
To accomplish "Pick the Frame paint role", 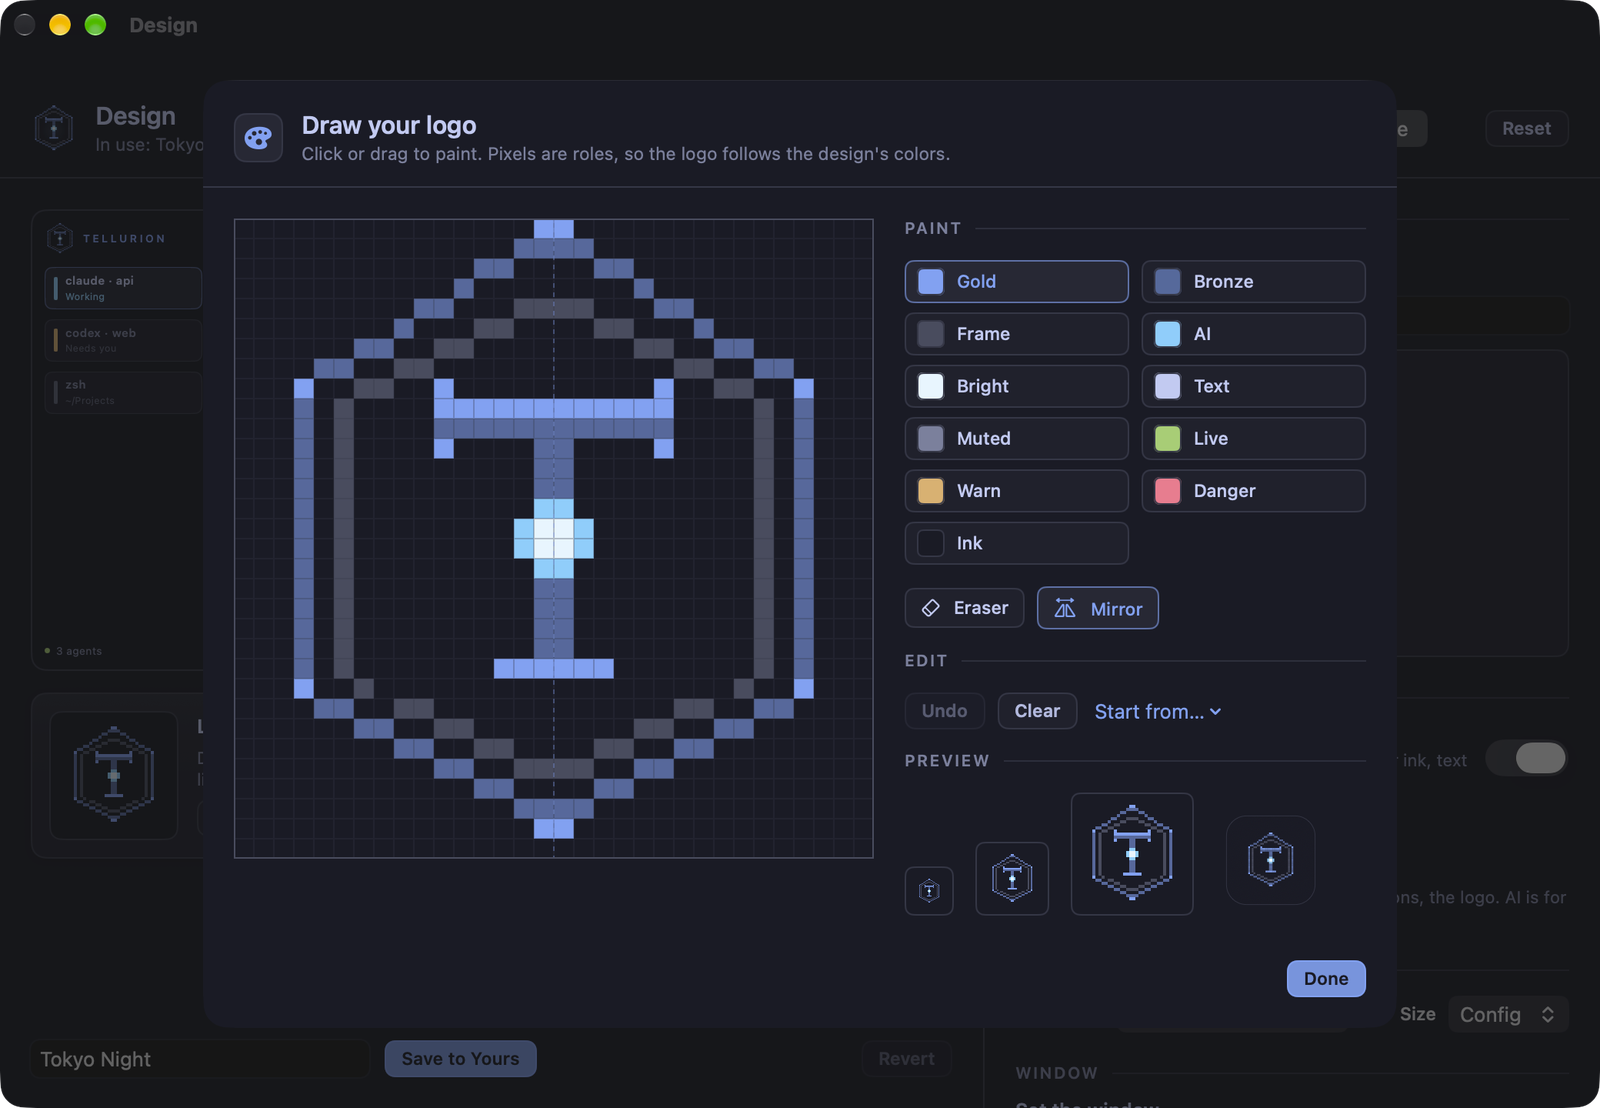I will click(1016, 334).
